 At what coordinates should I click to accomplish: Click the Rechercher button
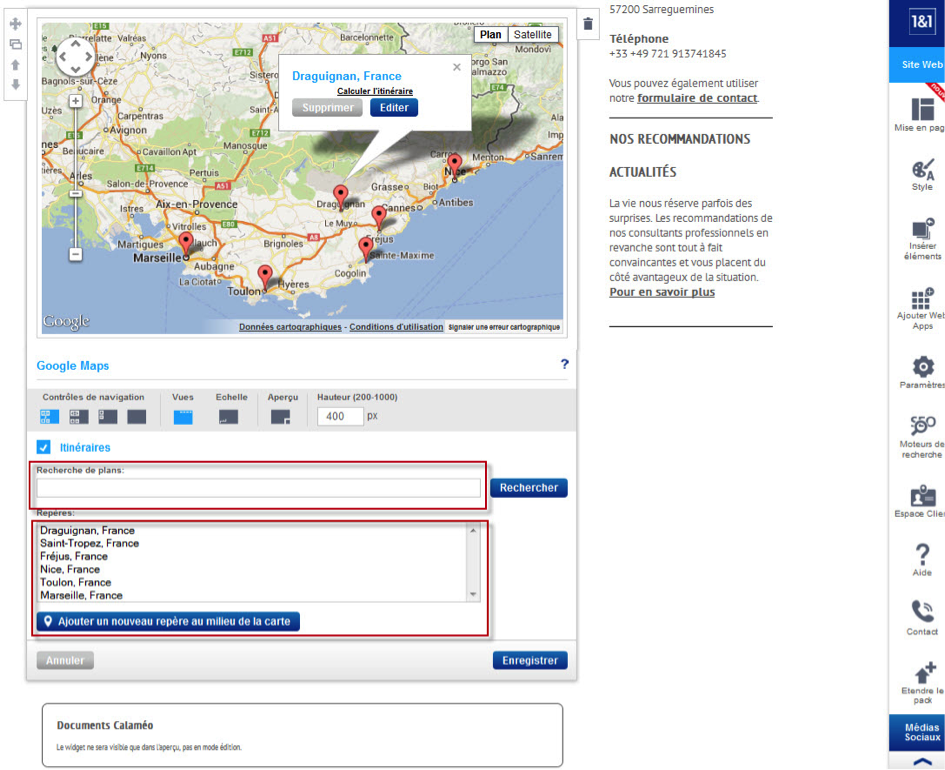(529, 487)
